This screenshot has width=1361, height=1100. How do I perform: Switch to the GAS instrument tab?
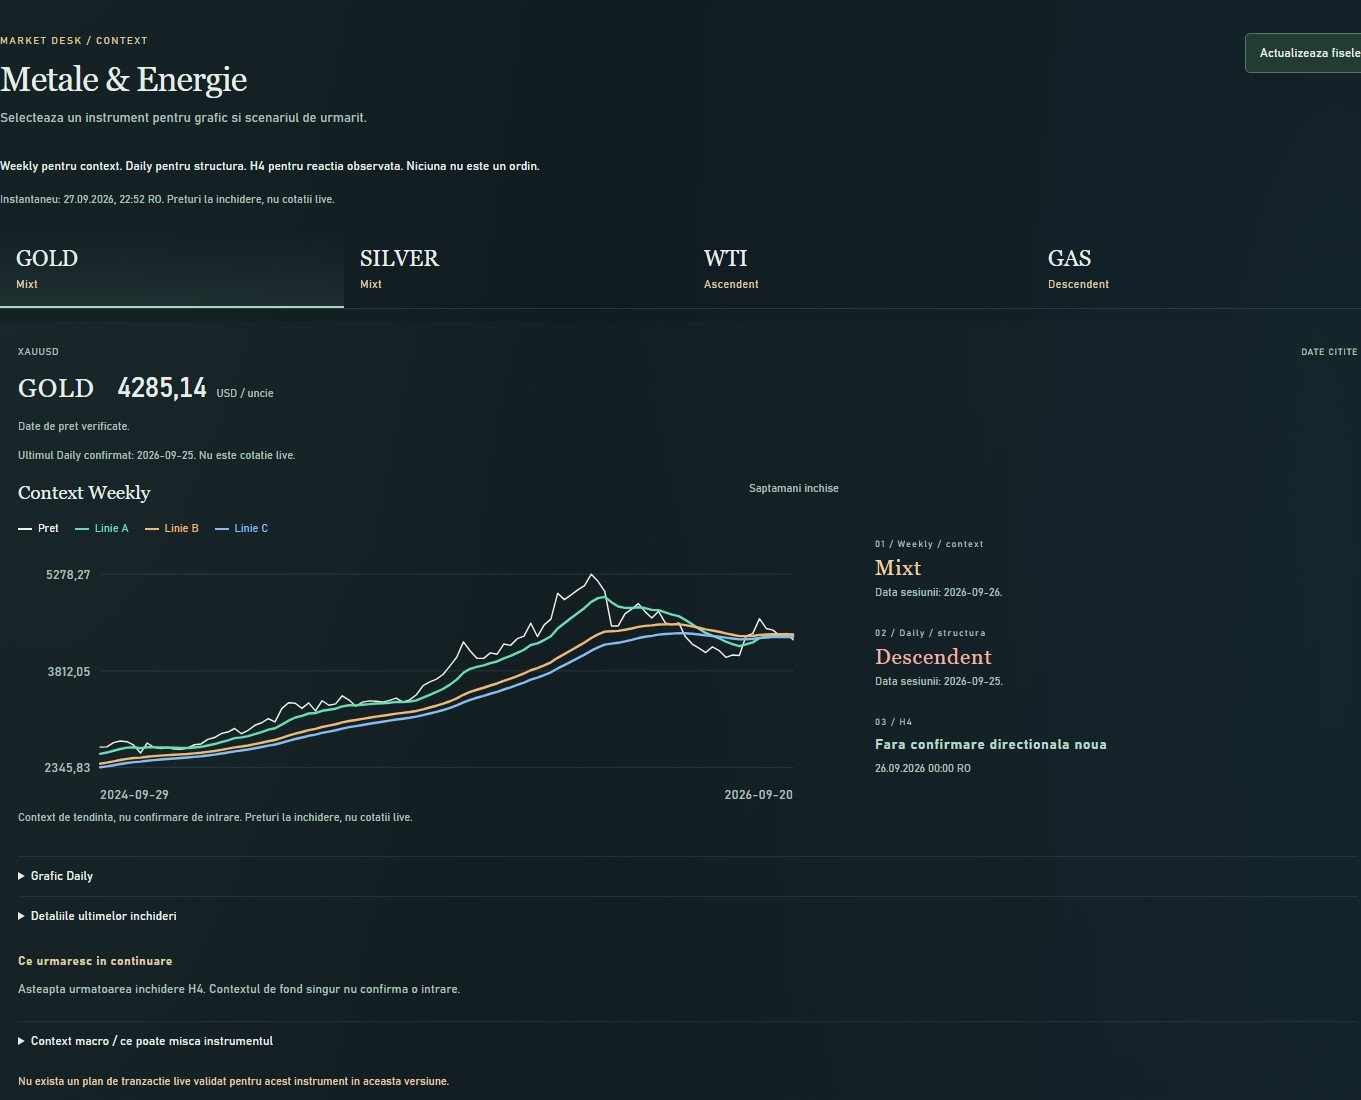1196,270
